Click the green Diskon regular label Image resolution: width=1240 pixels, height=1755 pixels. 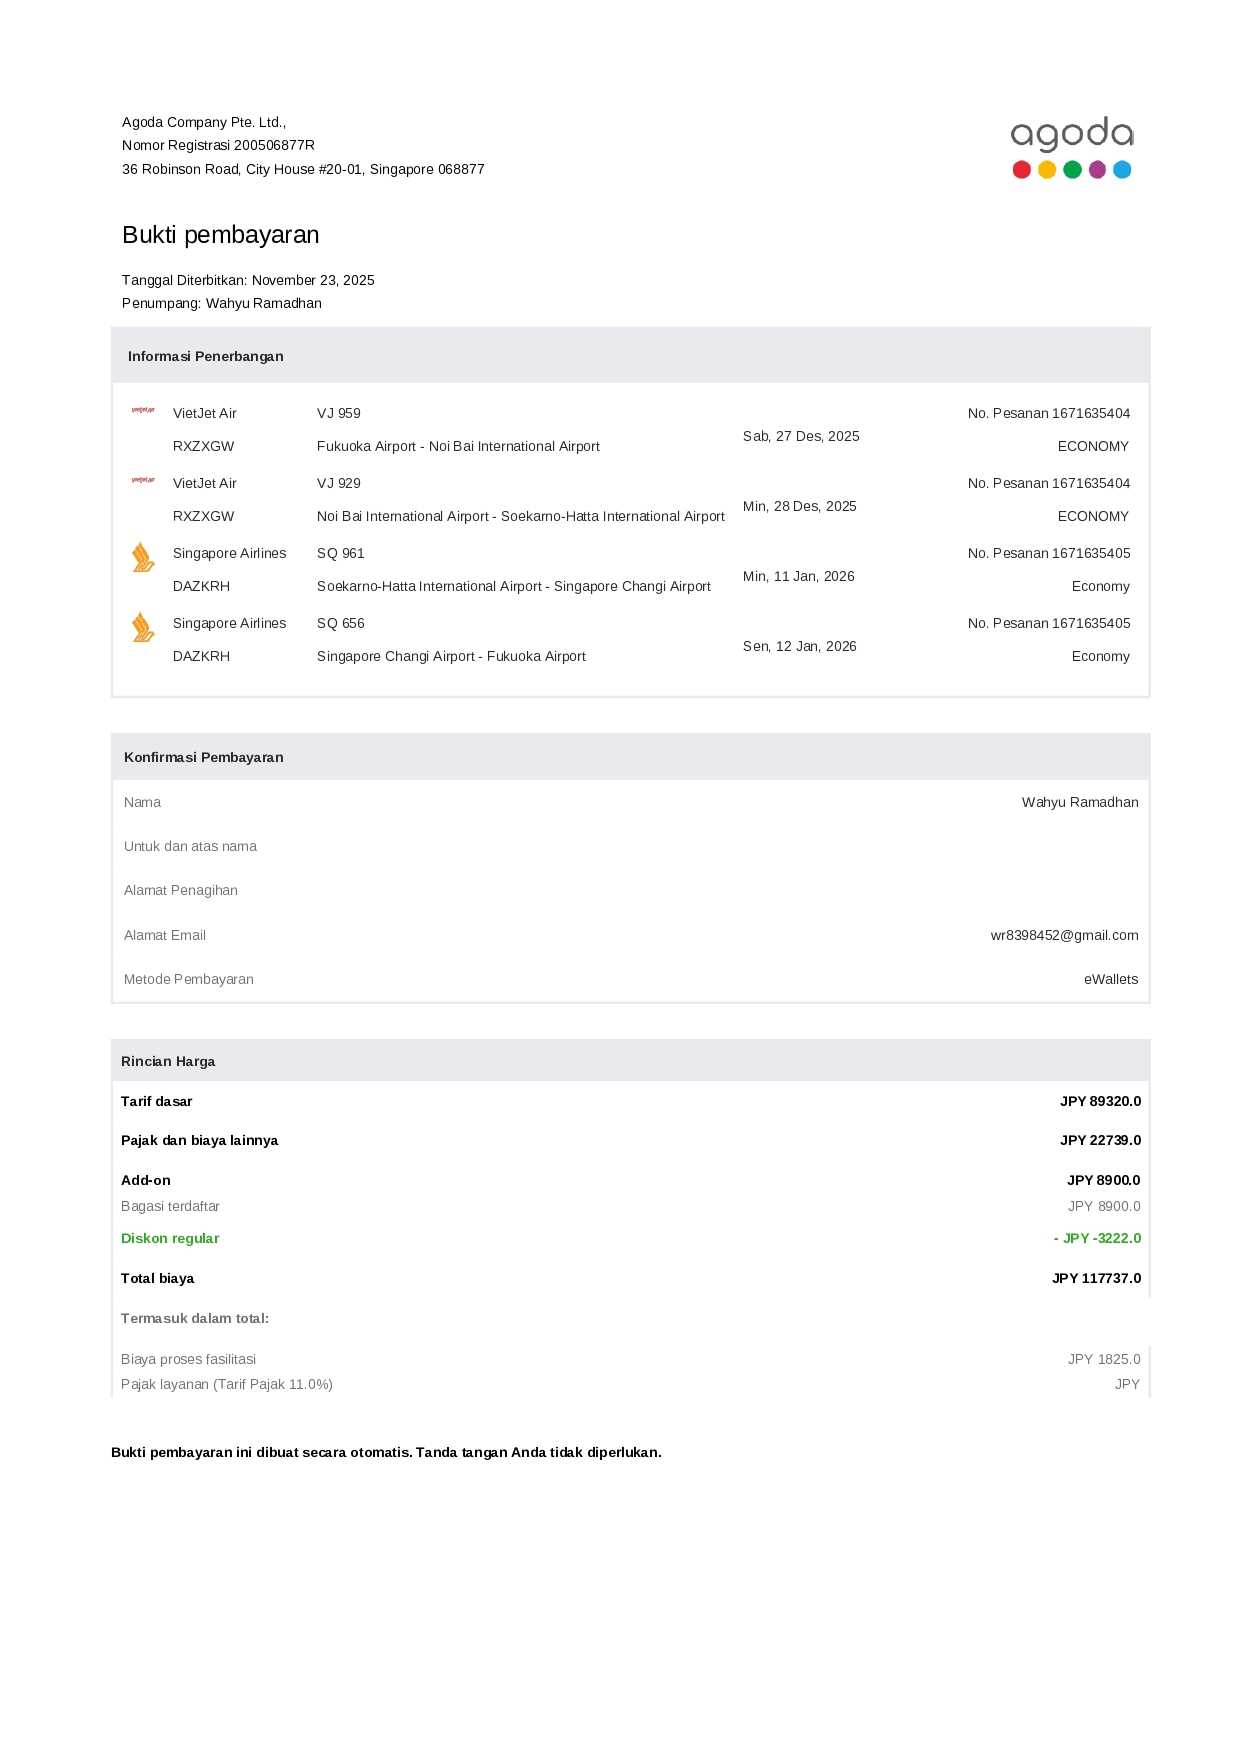point(170,1238)
